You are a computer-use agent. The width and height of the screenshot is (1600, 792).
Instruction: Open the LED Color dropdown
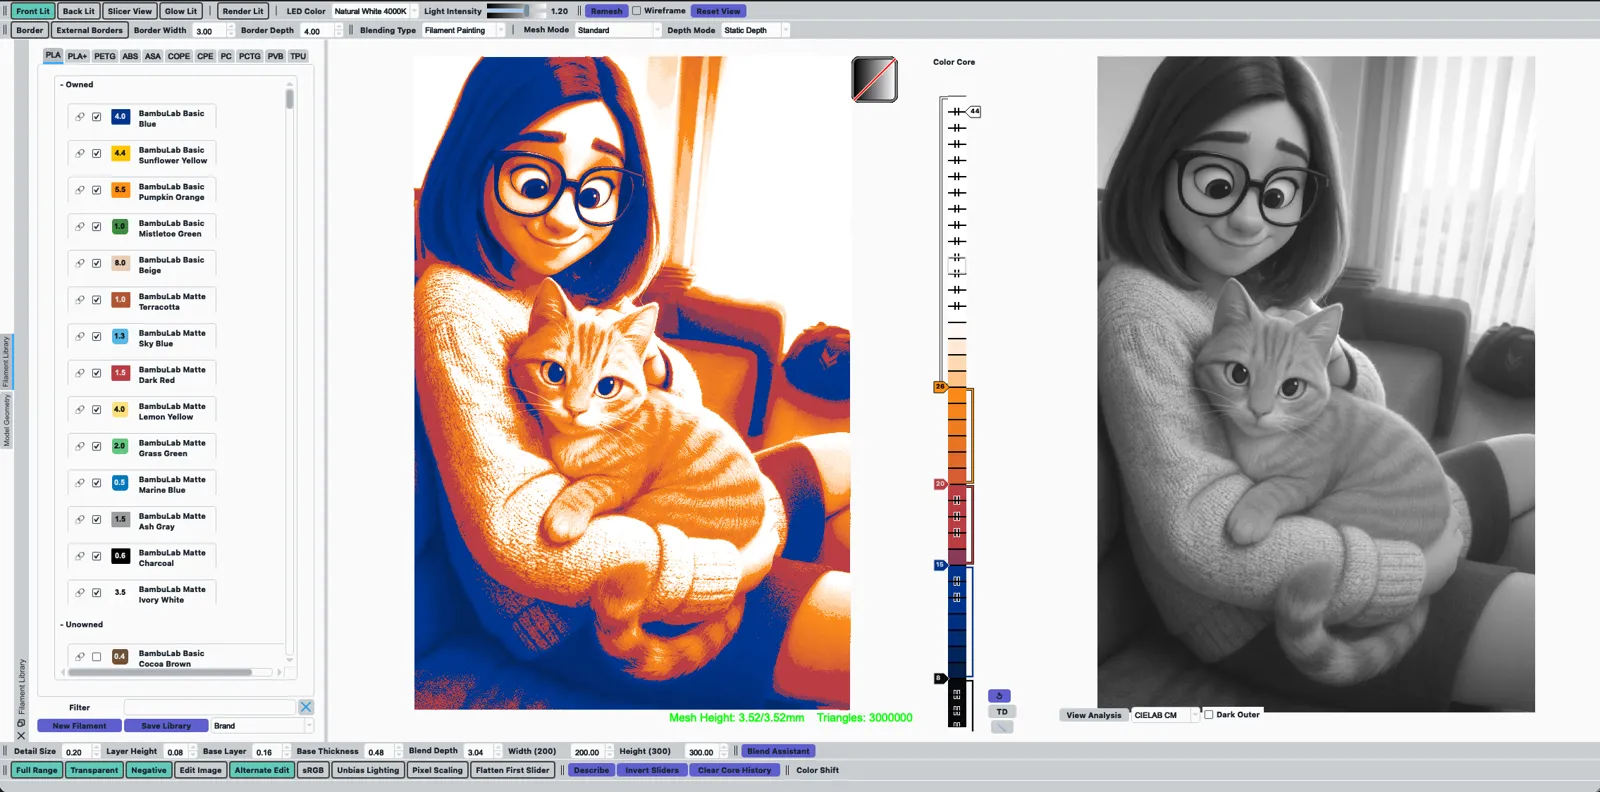coord(376,11)
